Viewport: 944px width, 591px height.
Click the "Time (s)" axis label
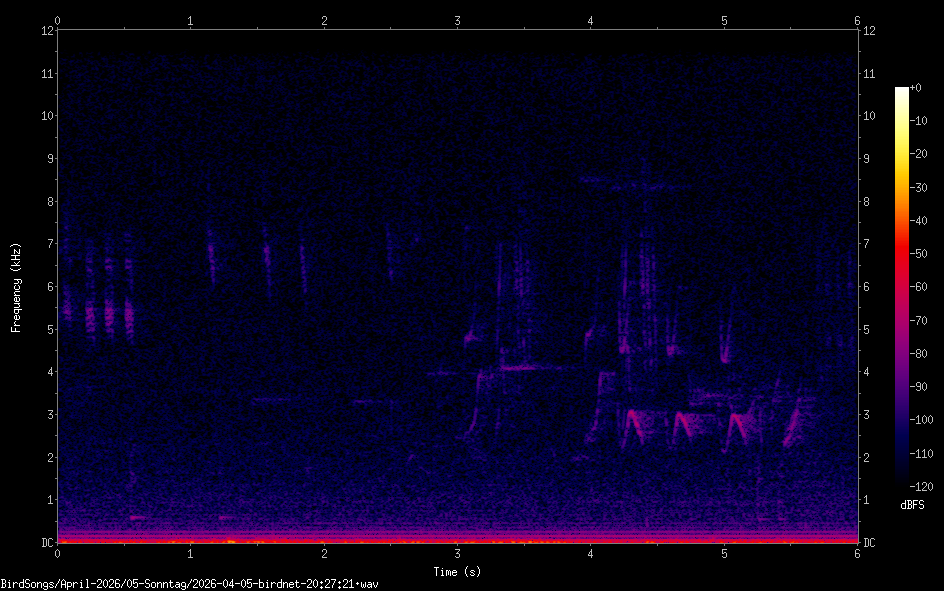click(457, 571)
